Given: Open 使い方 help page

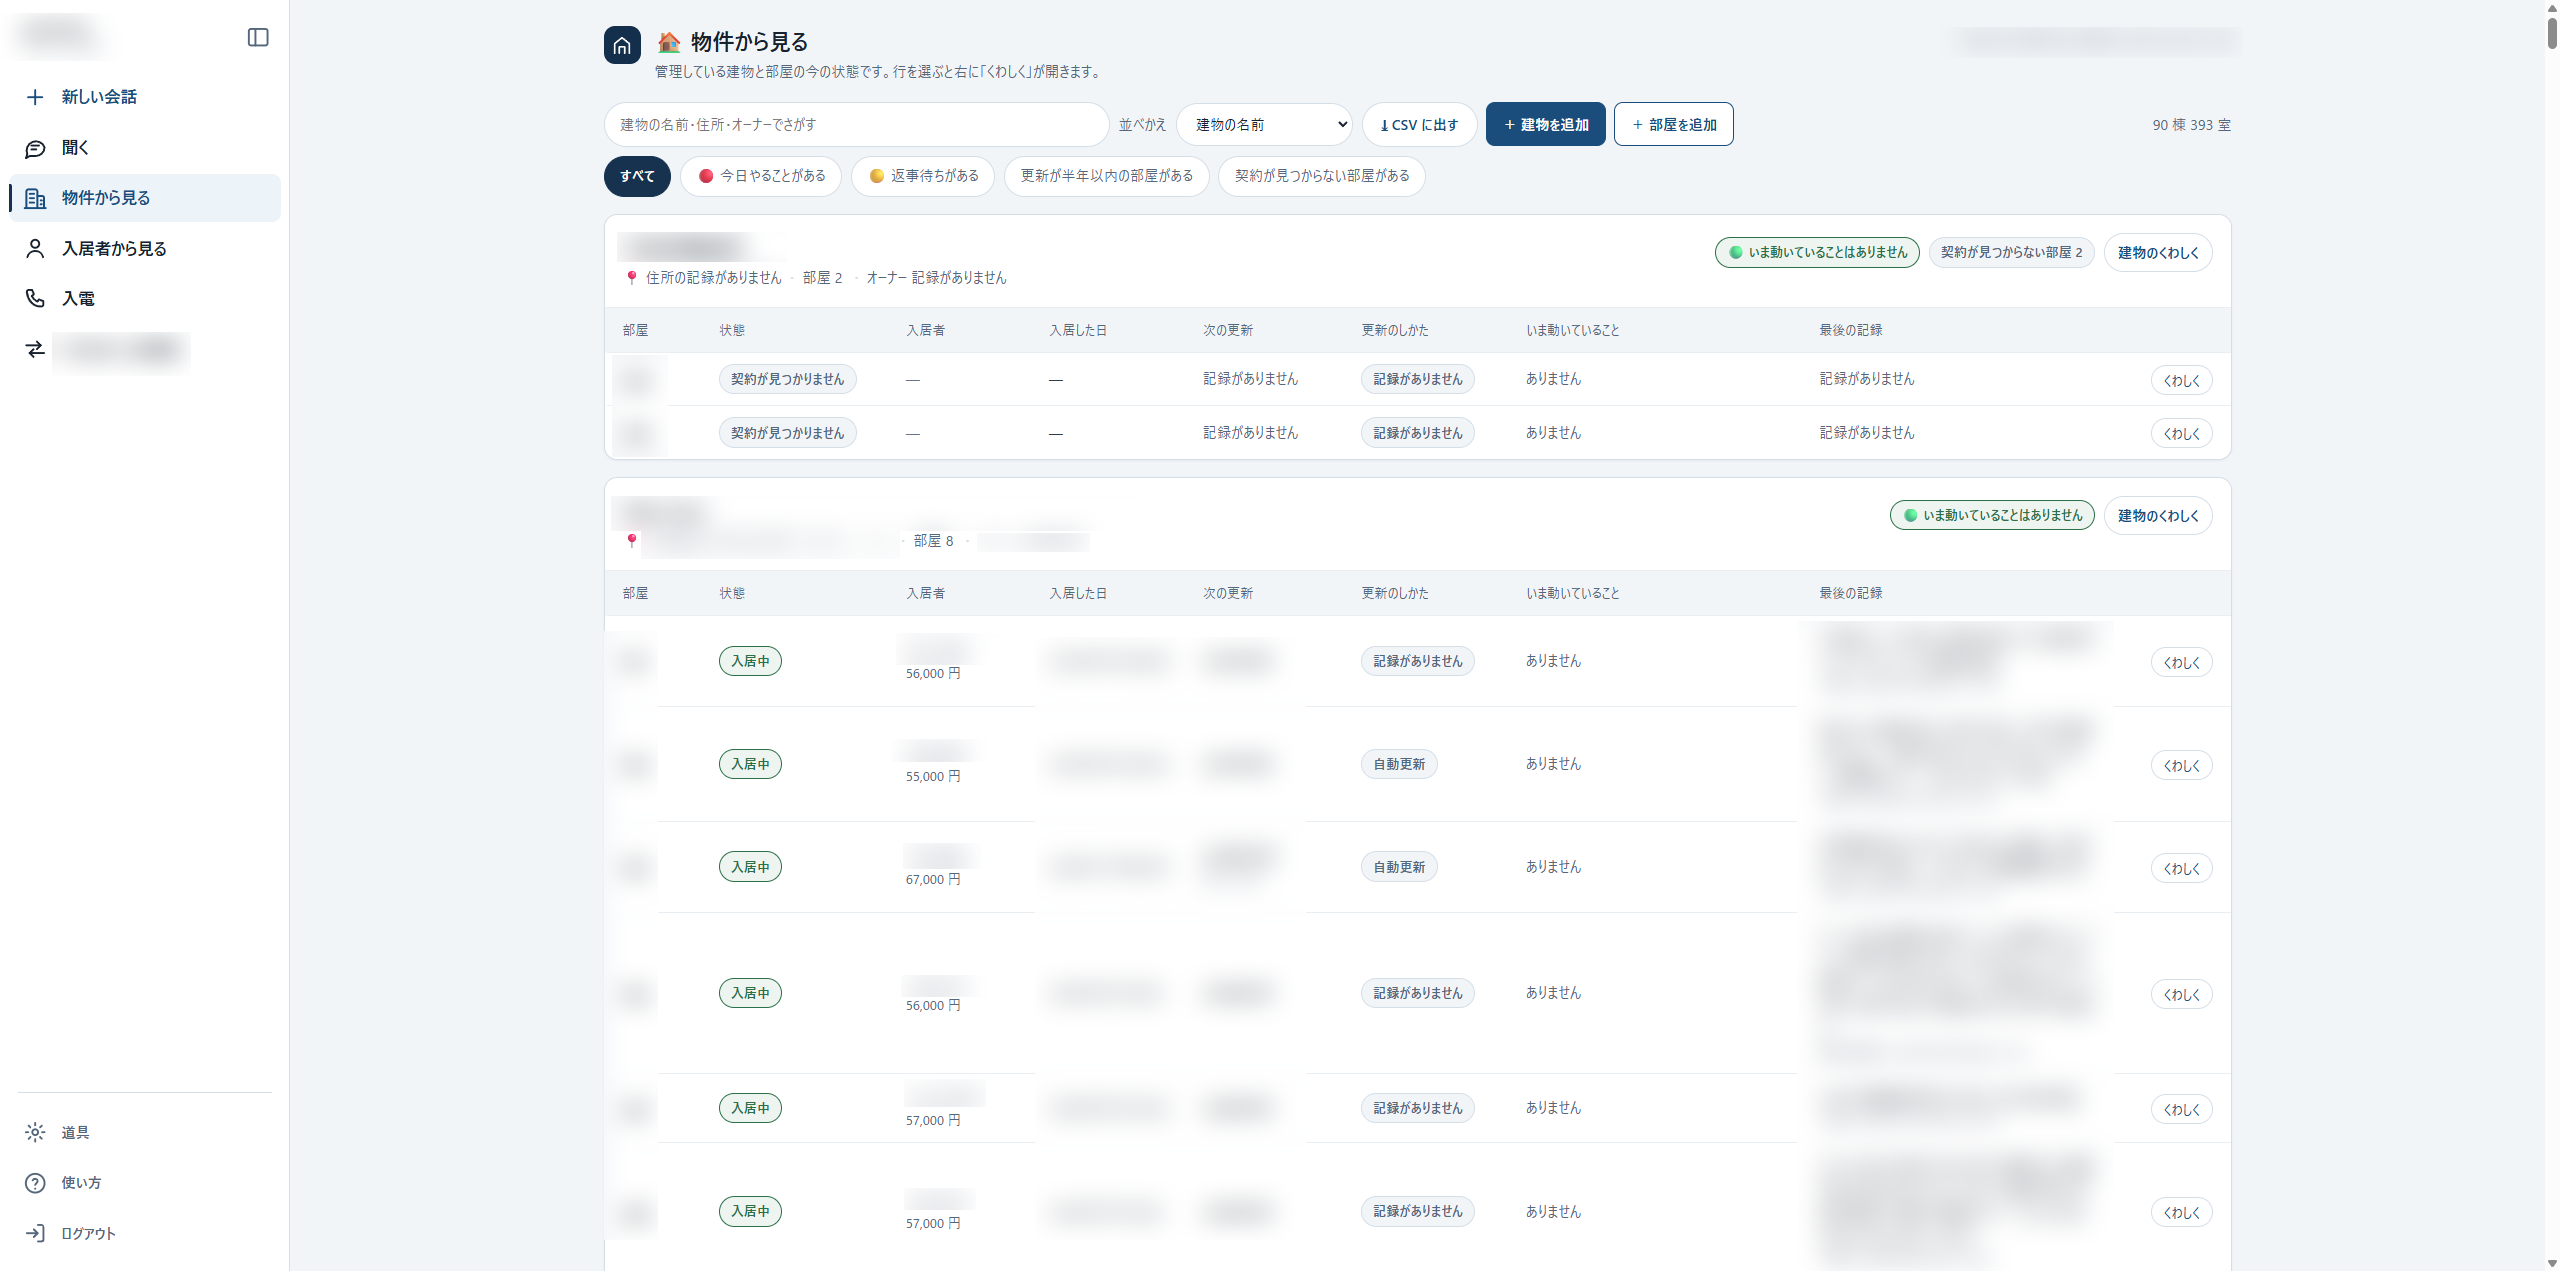Looking at the screenshot, I should (x=145, y=1183).
